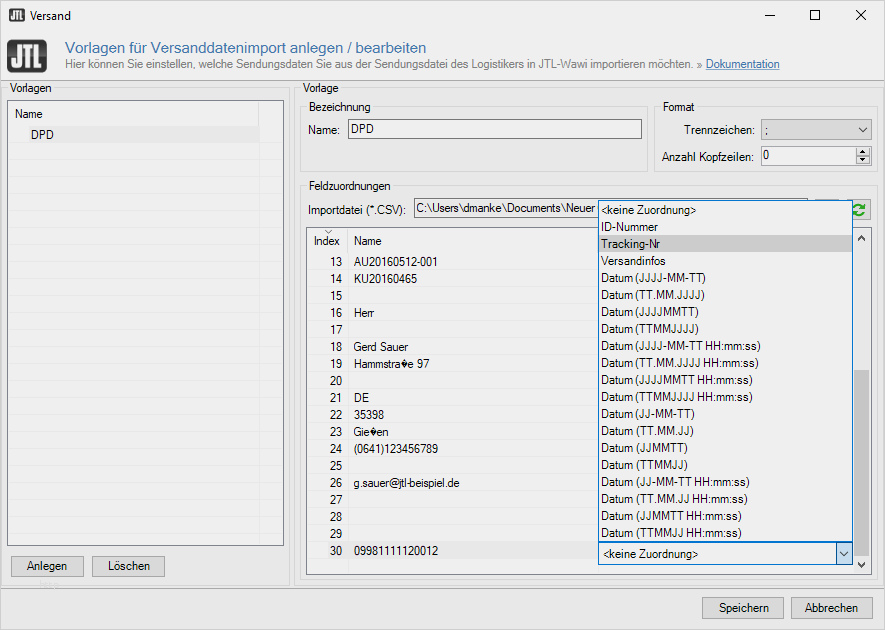The image size is (885, 630).
Task: Pick Datum (TTMMJJJJ) option
Action: (725, 329)
